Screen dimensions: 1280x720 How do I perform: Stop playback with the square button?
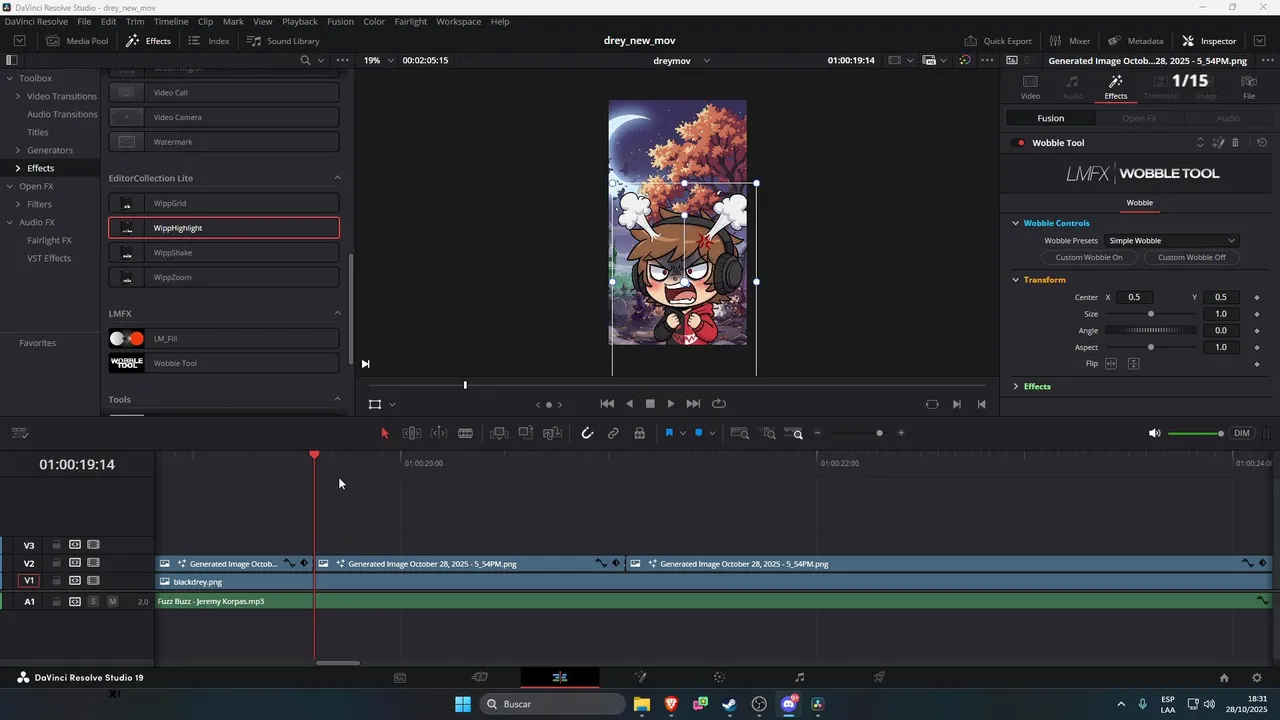tap(650, 404)
